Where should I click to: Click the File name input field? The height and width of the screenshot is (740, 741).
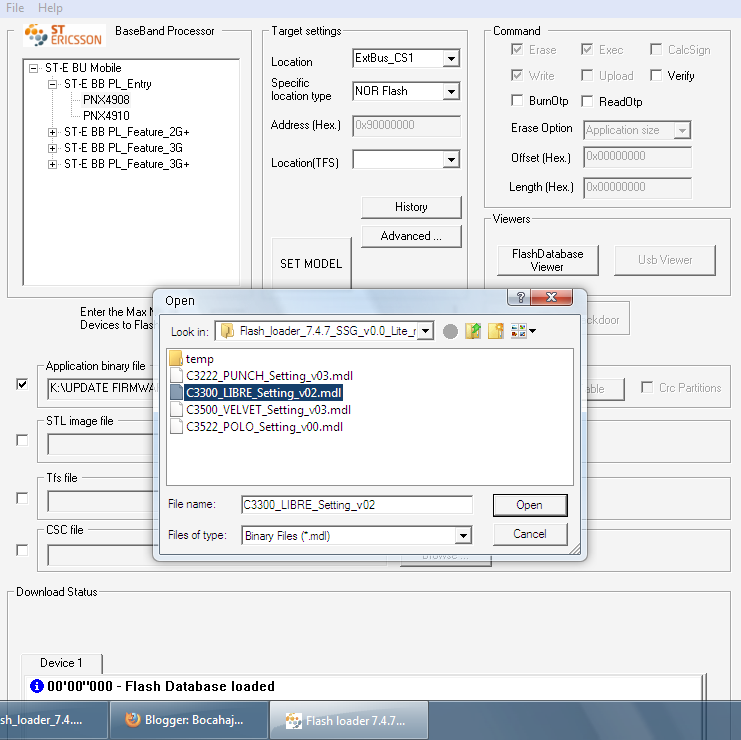[356, 505]
